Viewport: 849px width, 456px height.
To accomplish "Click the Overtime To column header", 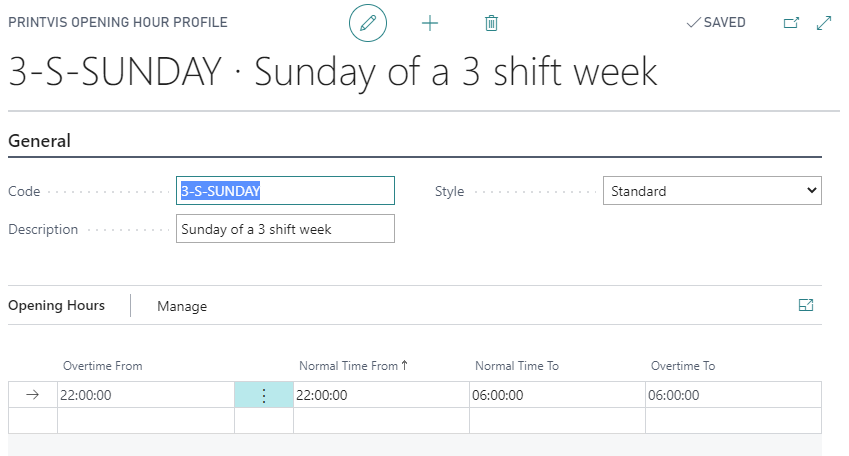I will [x=683, y=366].
